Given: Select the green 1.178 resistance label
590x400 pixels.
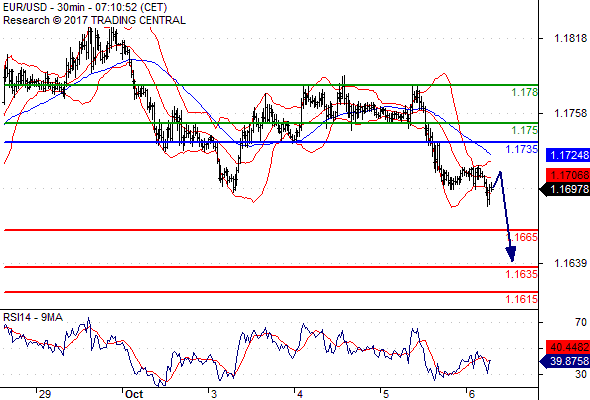Looking at the screenshot, I should 525,92.
